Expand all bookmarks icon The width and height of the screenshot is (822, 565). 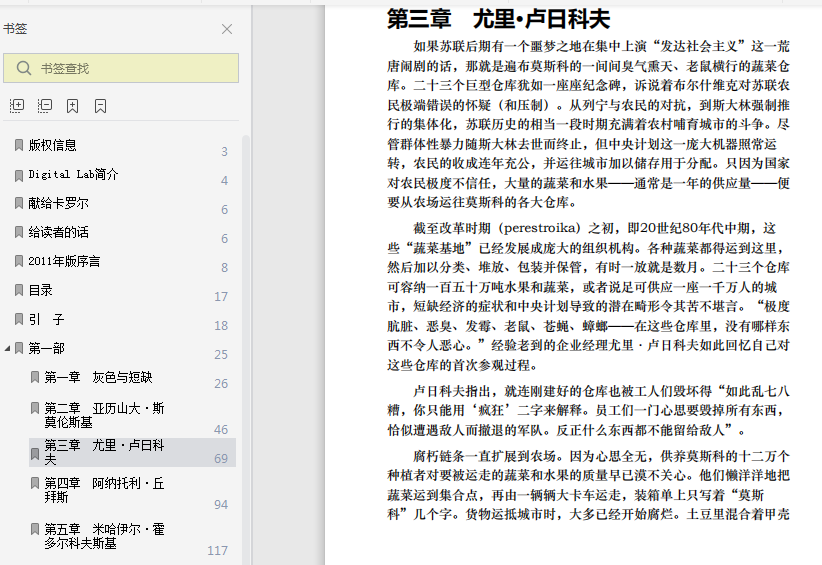17,106
